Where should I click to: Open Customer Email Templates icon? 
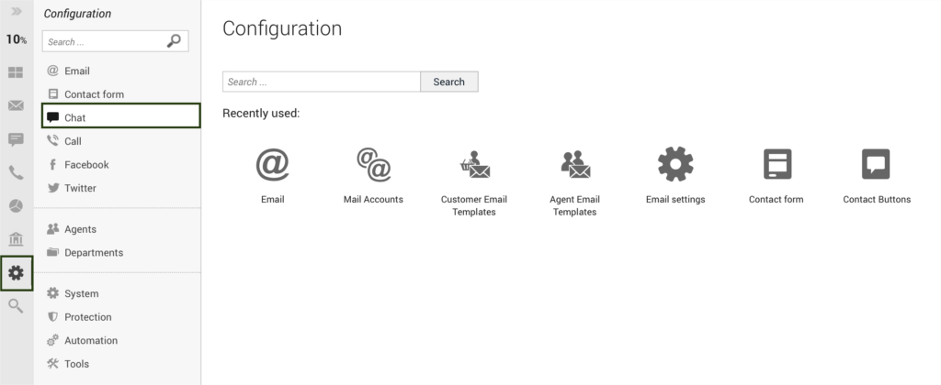click(x=475, y=165)
